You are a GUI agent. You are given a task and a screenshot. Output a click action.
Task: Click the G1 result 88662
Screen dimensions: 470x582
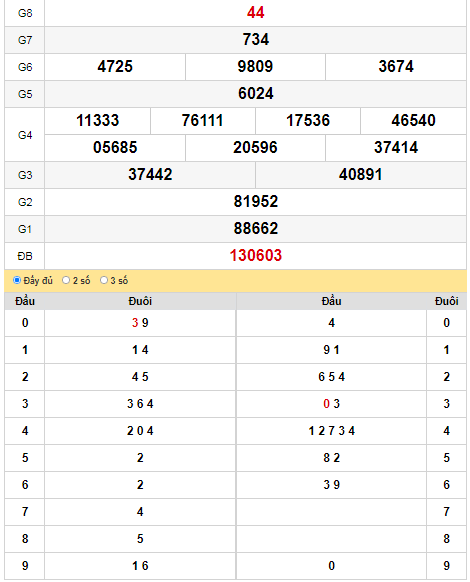[255, 229]
